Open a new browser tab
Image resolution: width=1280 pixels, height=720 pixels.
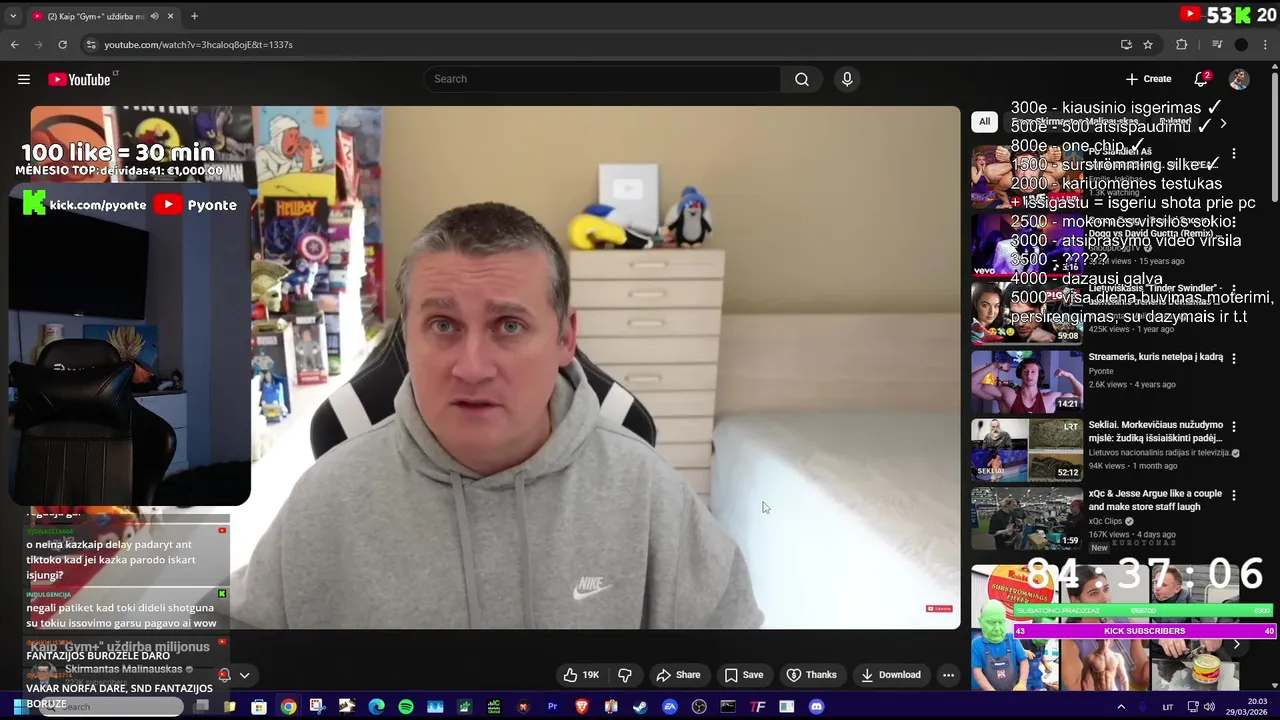point(194,16)
